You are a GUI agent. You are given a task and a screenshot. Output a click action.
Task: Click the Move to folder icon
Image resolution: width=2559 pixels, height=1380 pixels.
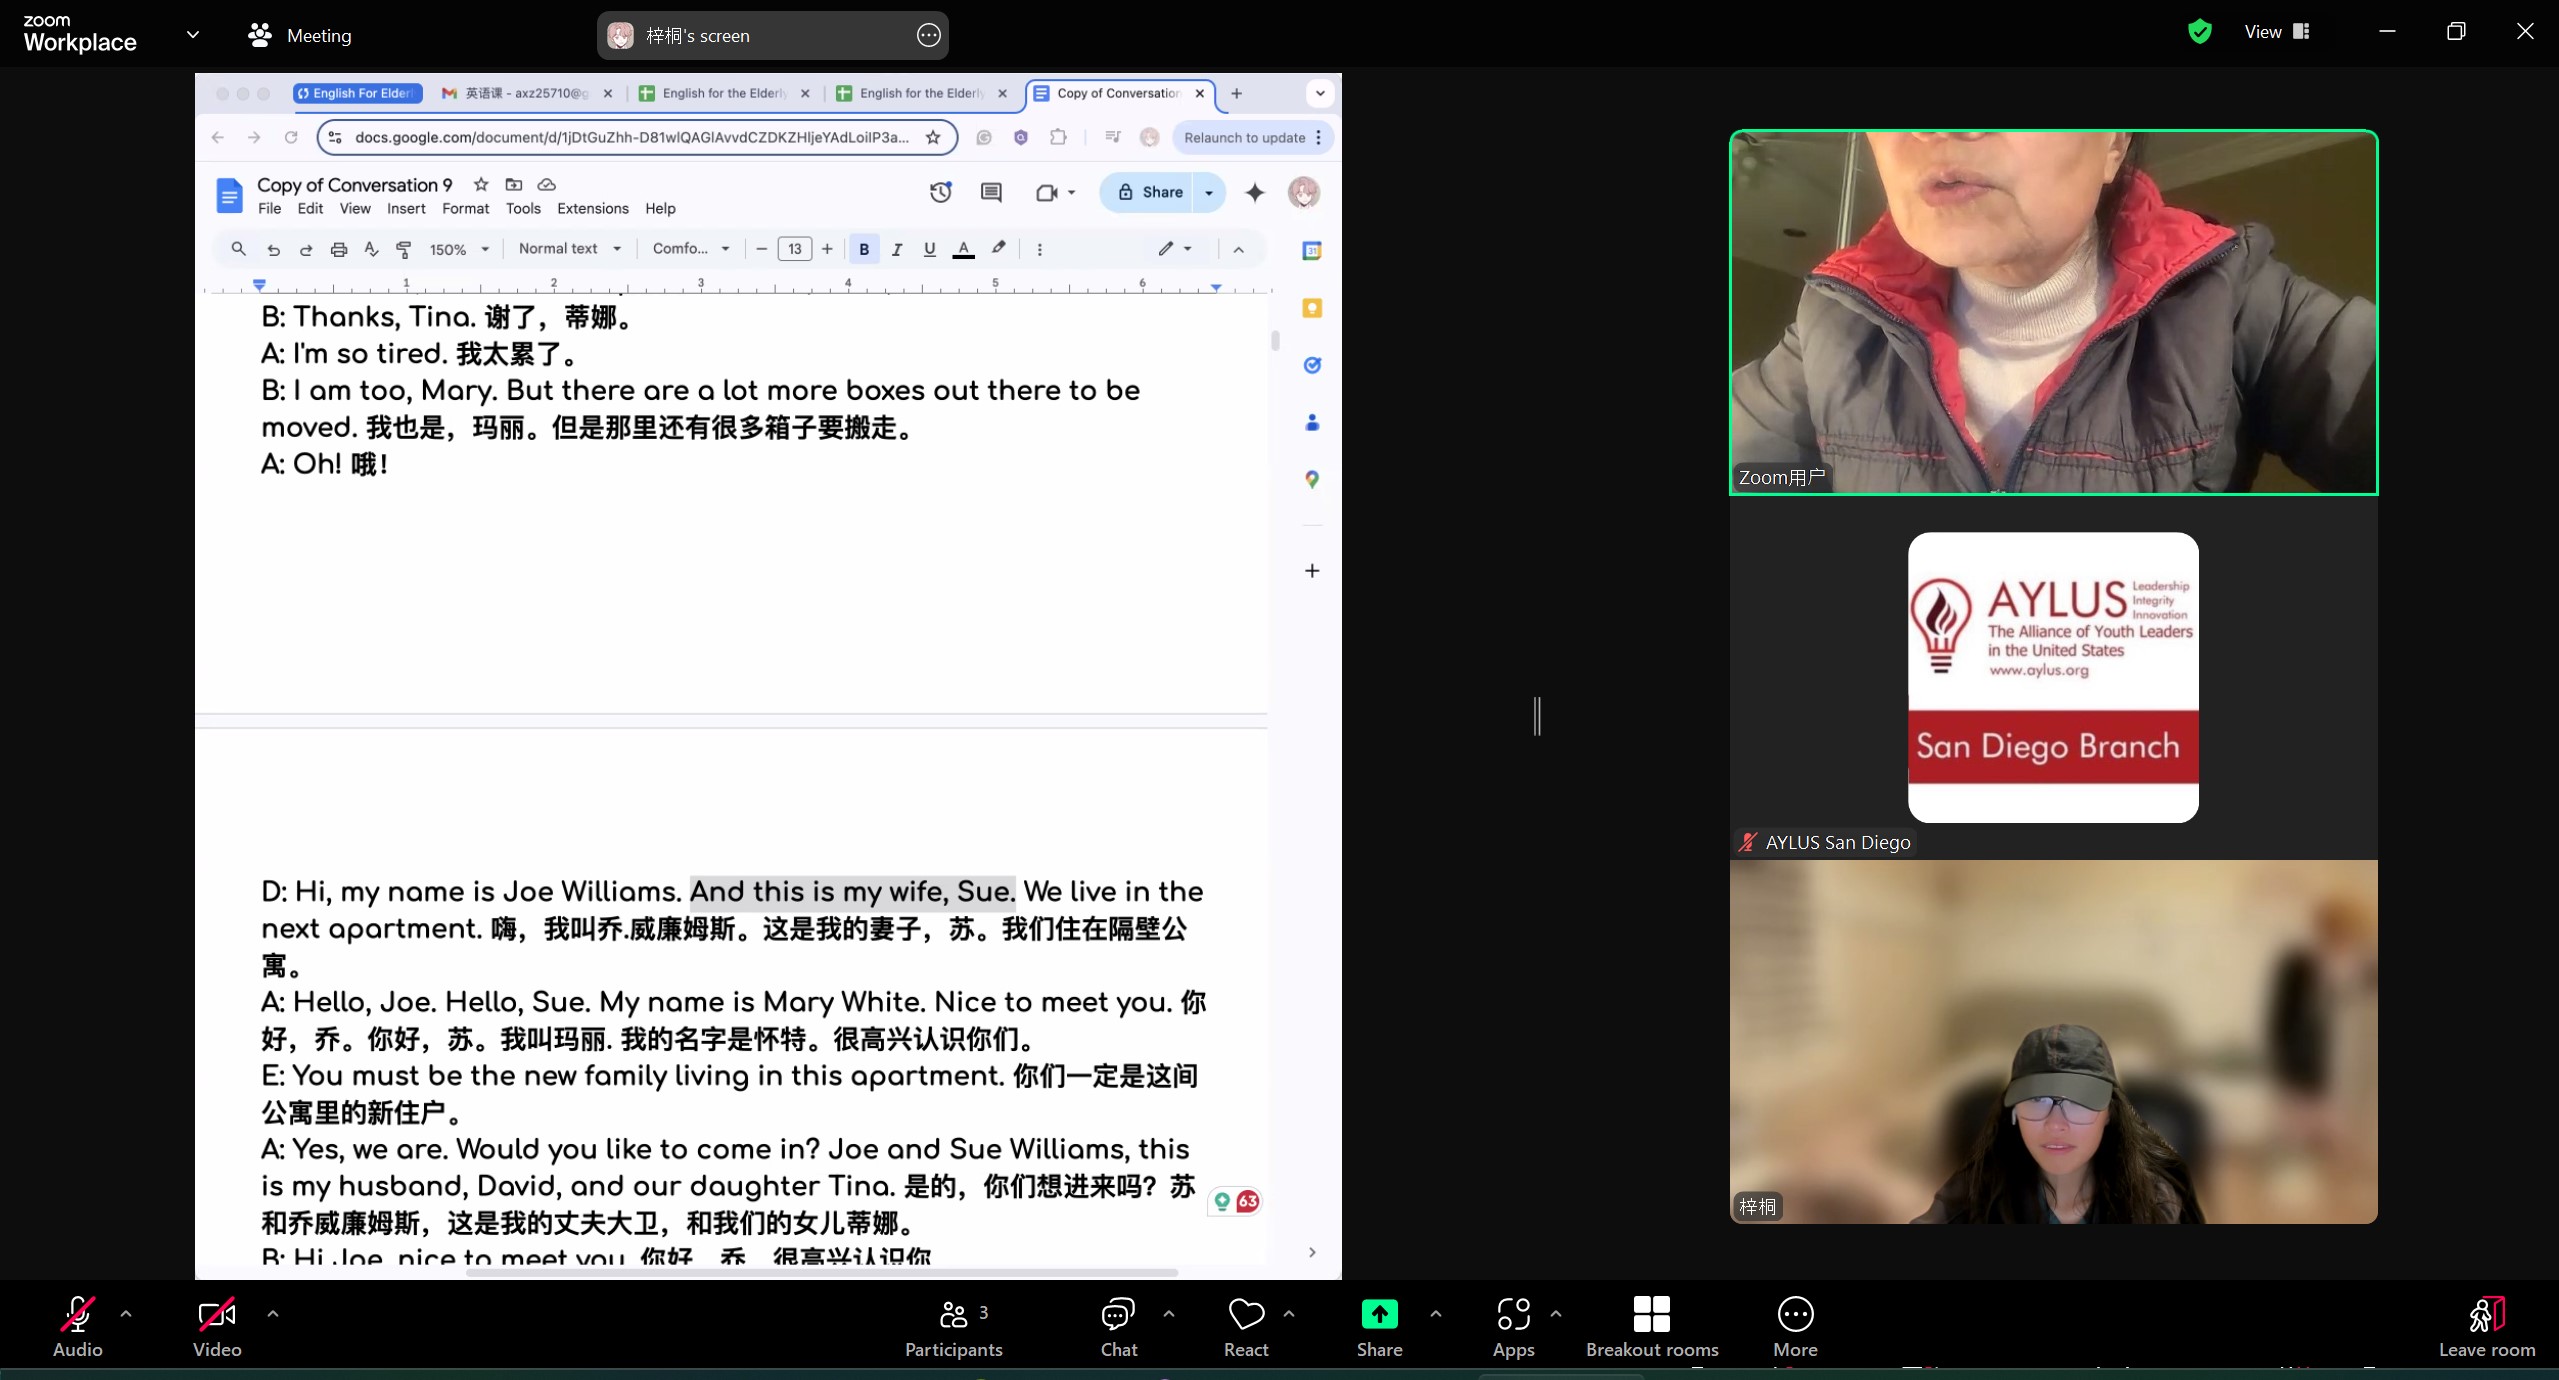point(514,184)
